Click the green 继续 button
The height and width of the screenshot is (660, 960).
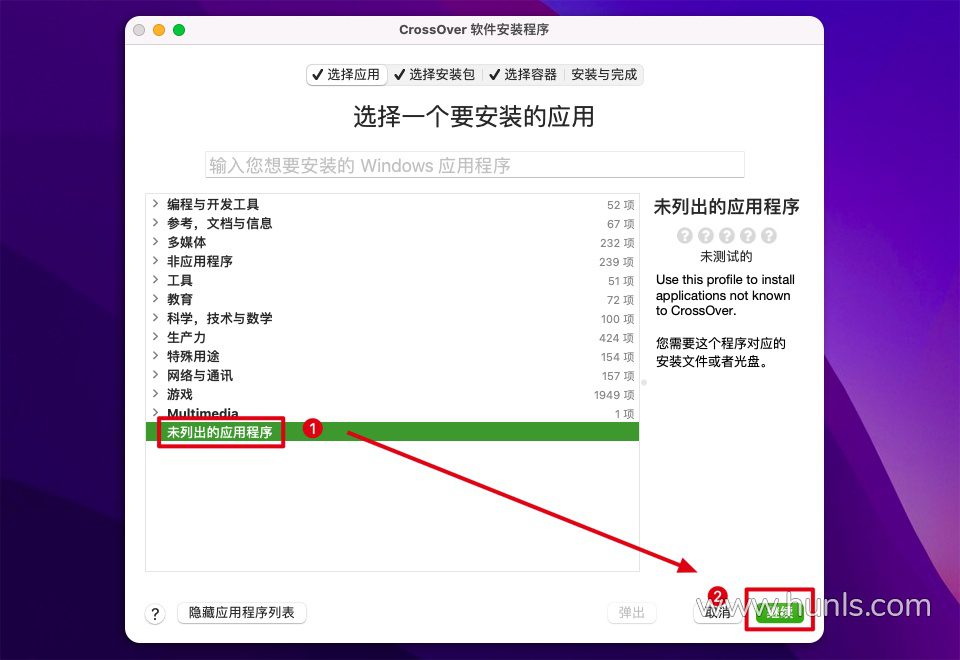coord(779,612)
